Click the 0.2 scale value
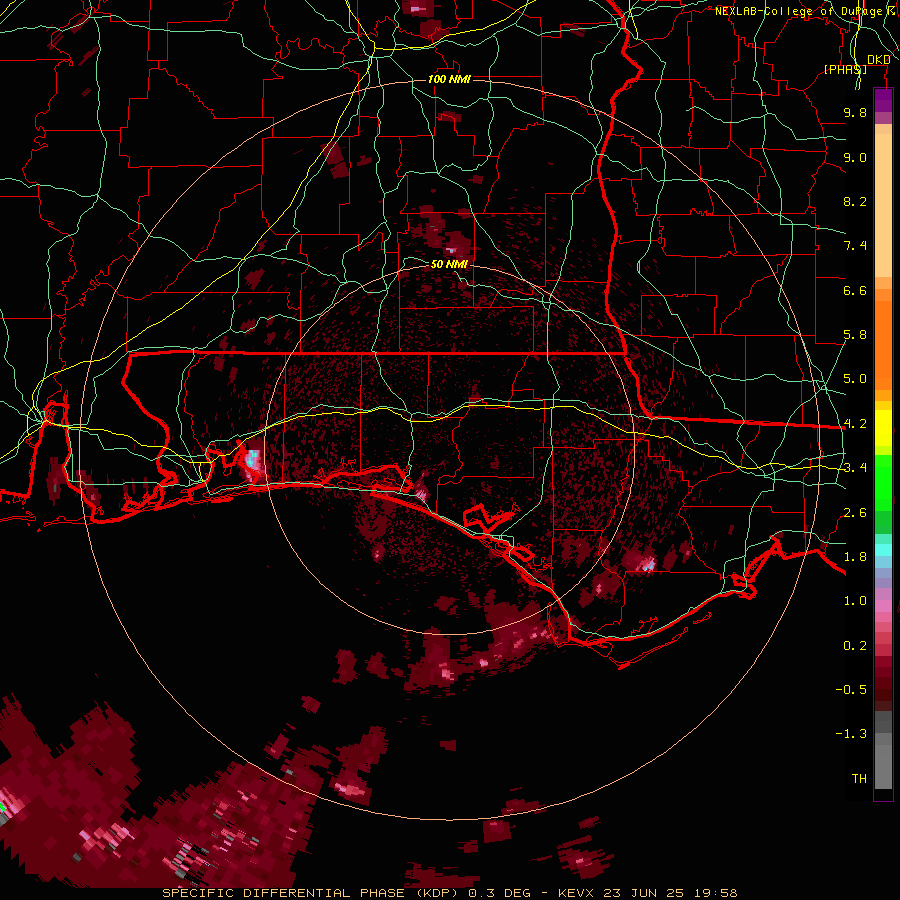This screenshot has width=900, height=900. point(855,646)
